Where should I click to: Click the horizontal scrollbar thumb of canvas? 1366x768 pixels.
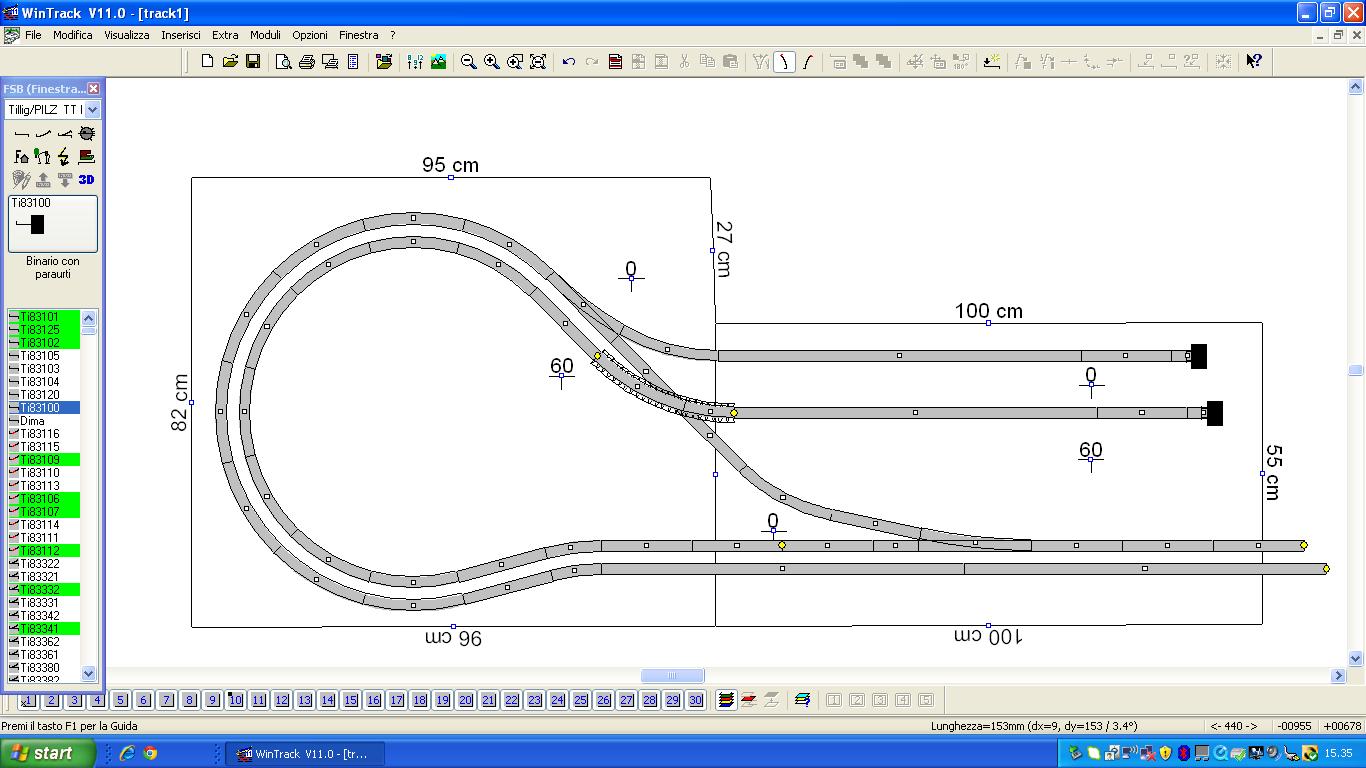[672, 676]
